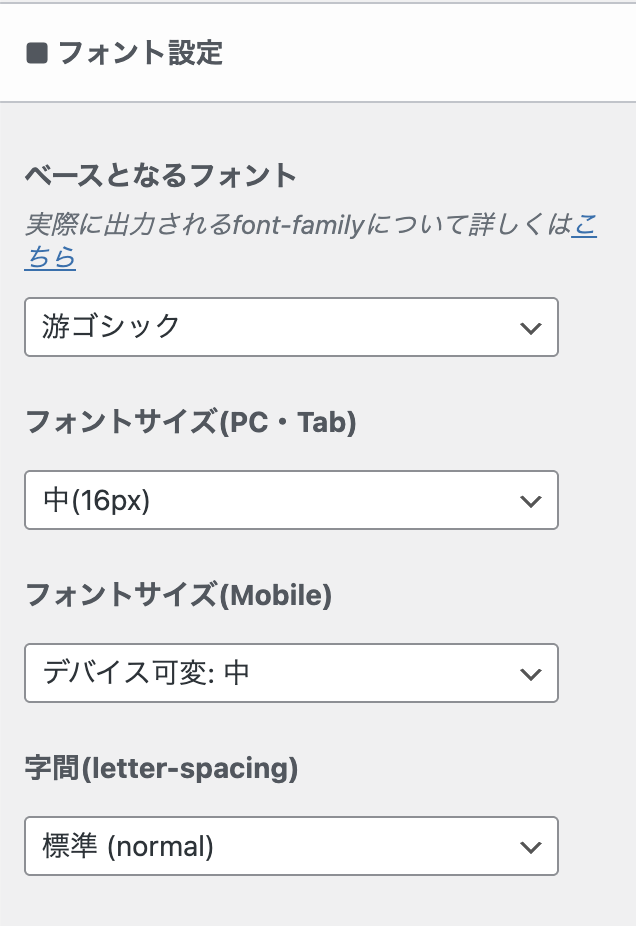This screenshot has width=636, height=926.
Task: Click the 游ゴシック selected value text
Action: tap(112, 327)
